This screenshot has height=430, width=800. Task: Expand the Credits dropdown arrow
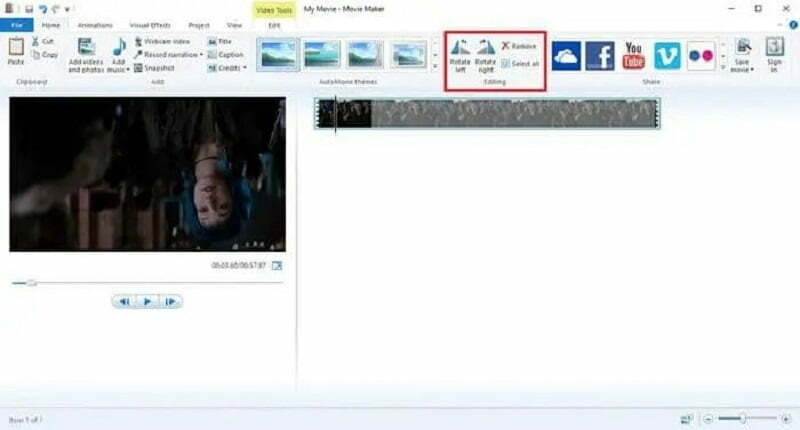pos(245,68)
